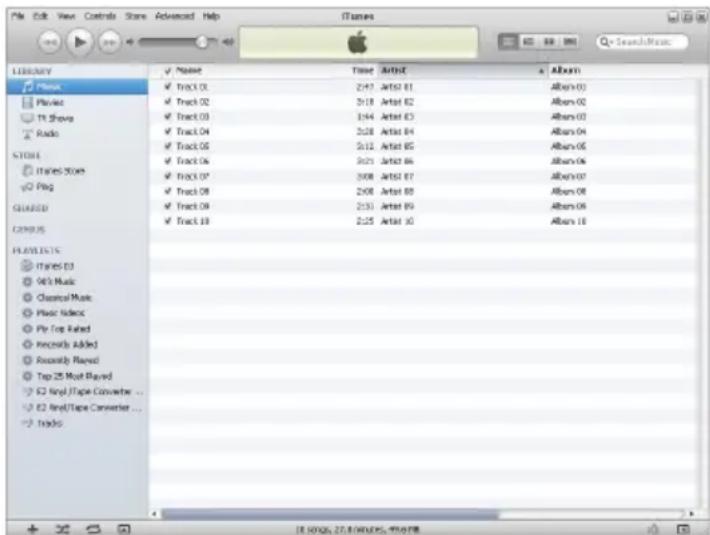This screenshot has height=535, width=710.
Task: Click the Genius icon in the bottom bar
Action: [653, 529]
